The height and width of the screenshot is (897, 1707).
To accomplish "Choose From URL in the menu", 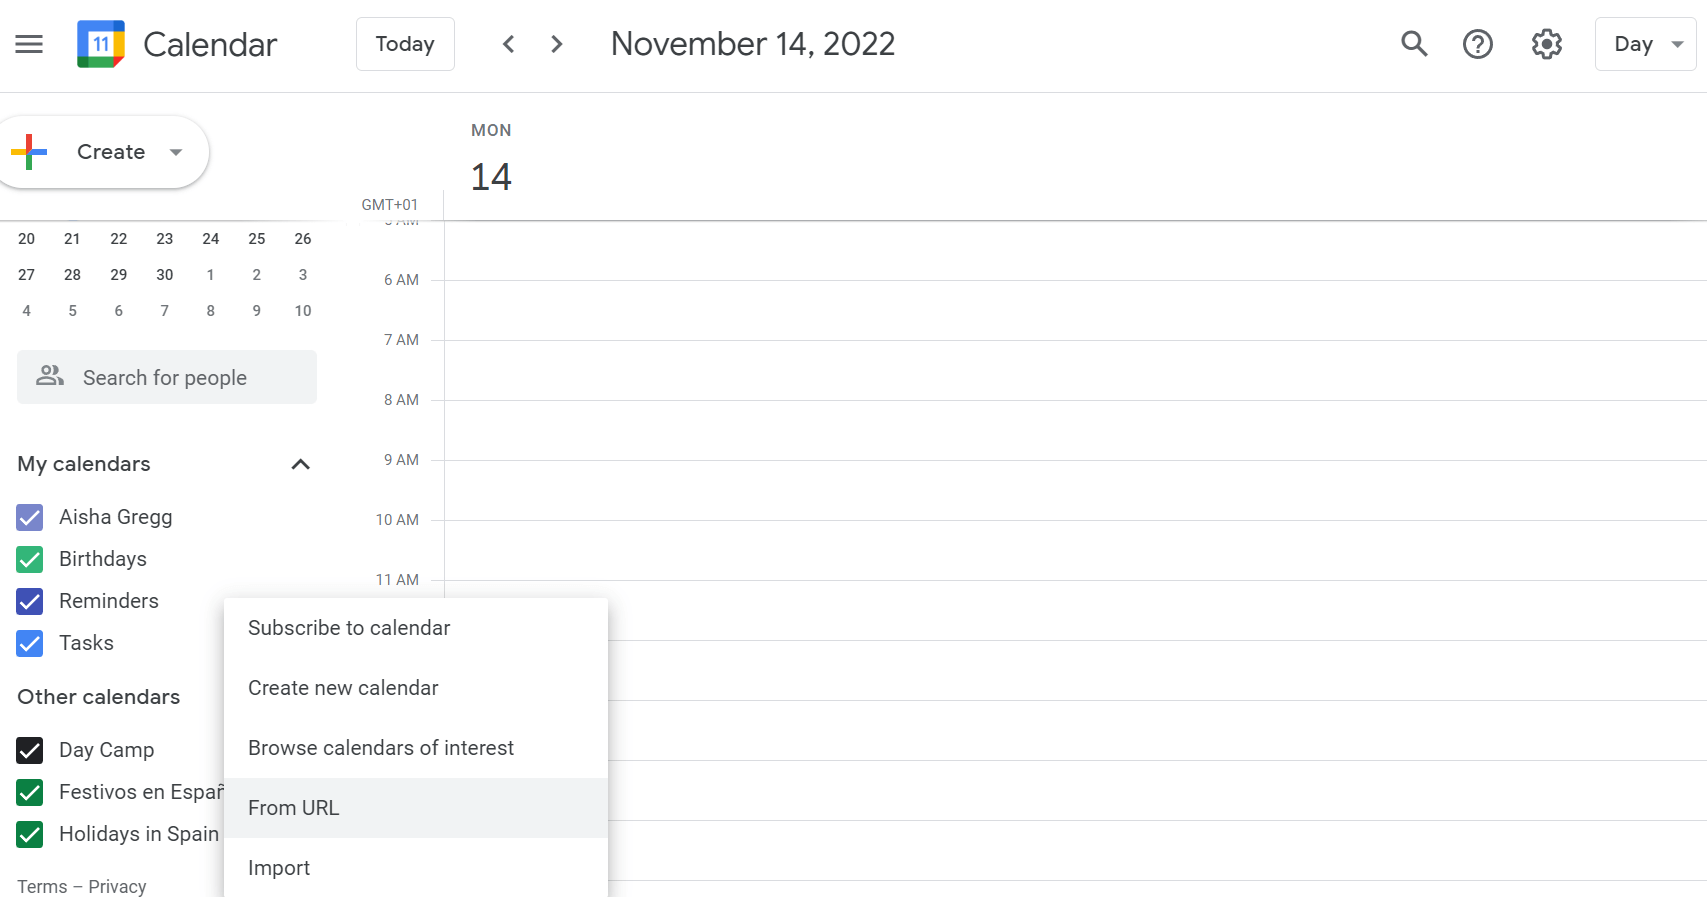I will (294, 808).
